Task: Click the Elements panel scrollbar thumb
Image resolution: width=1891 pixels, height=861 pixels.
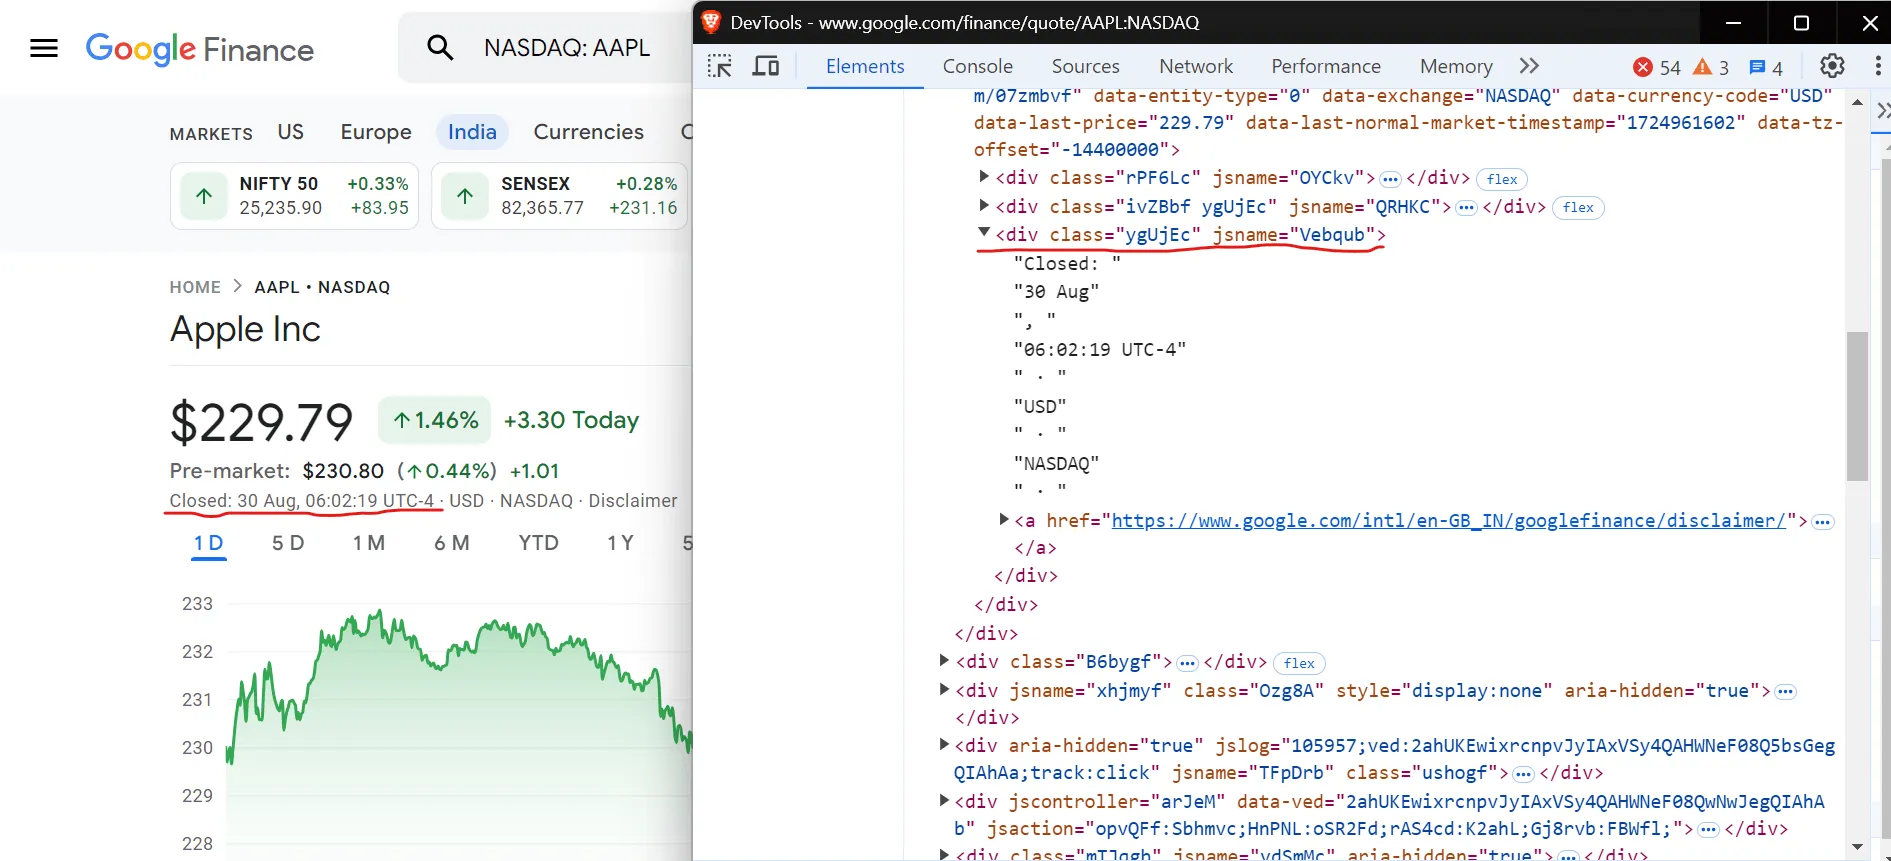Action: coord(1857,406)
